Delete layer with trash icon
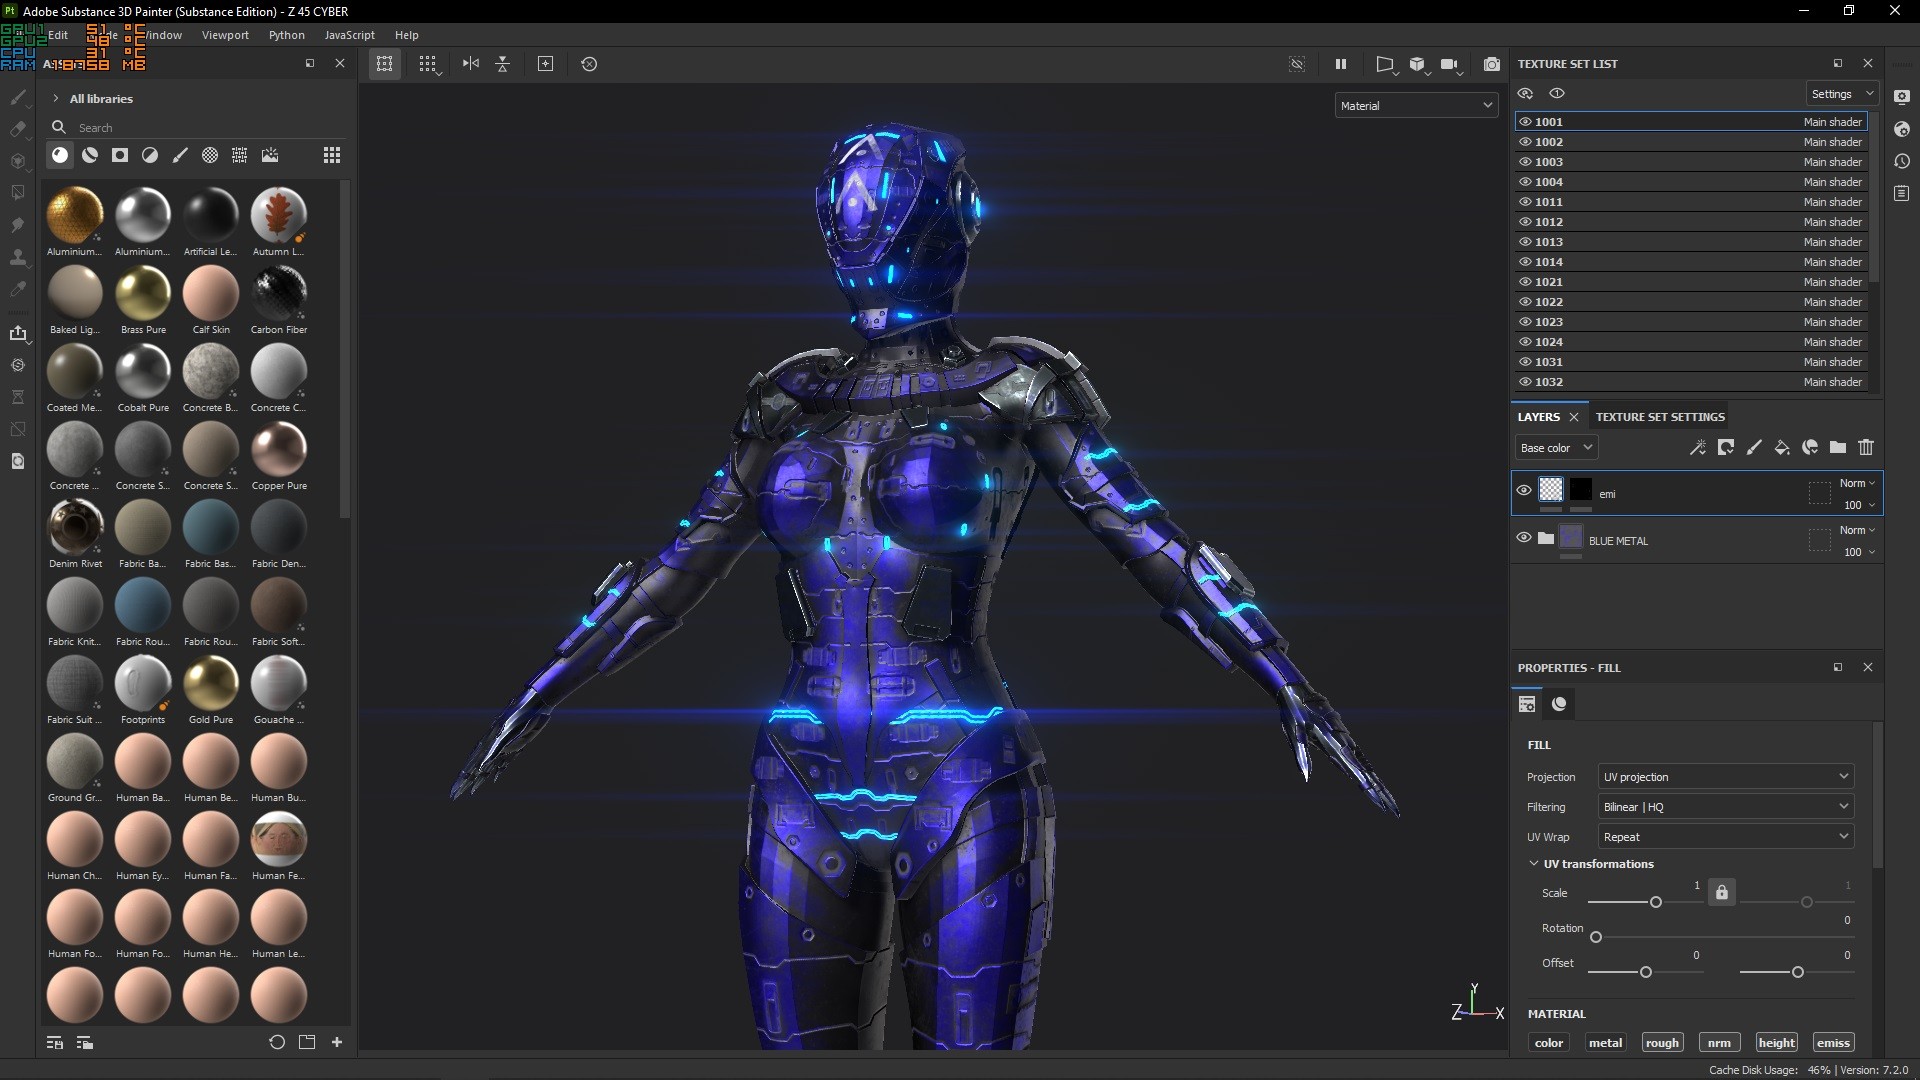The image size is (1920, 1080). pyautogui.click(x=1866, y=448)
